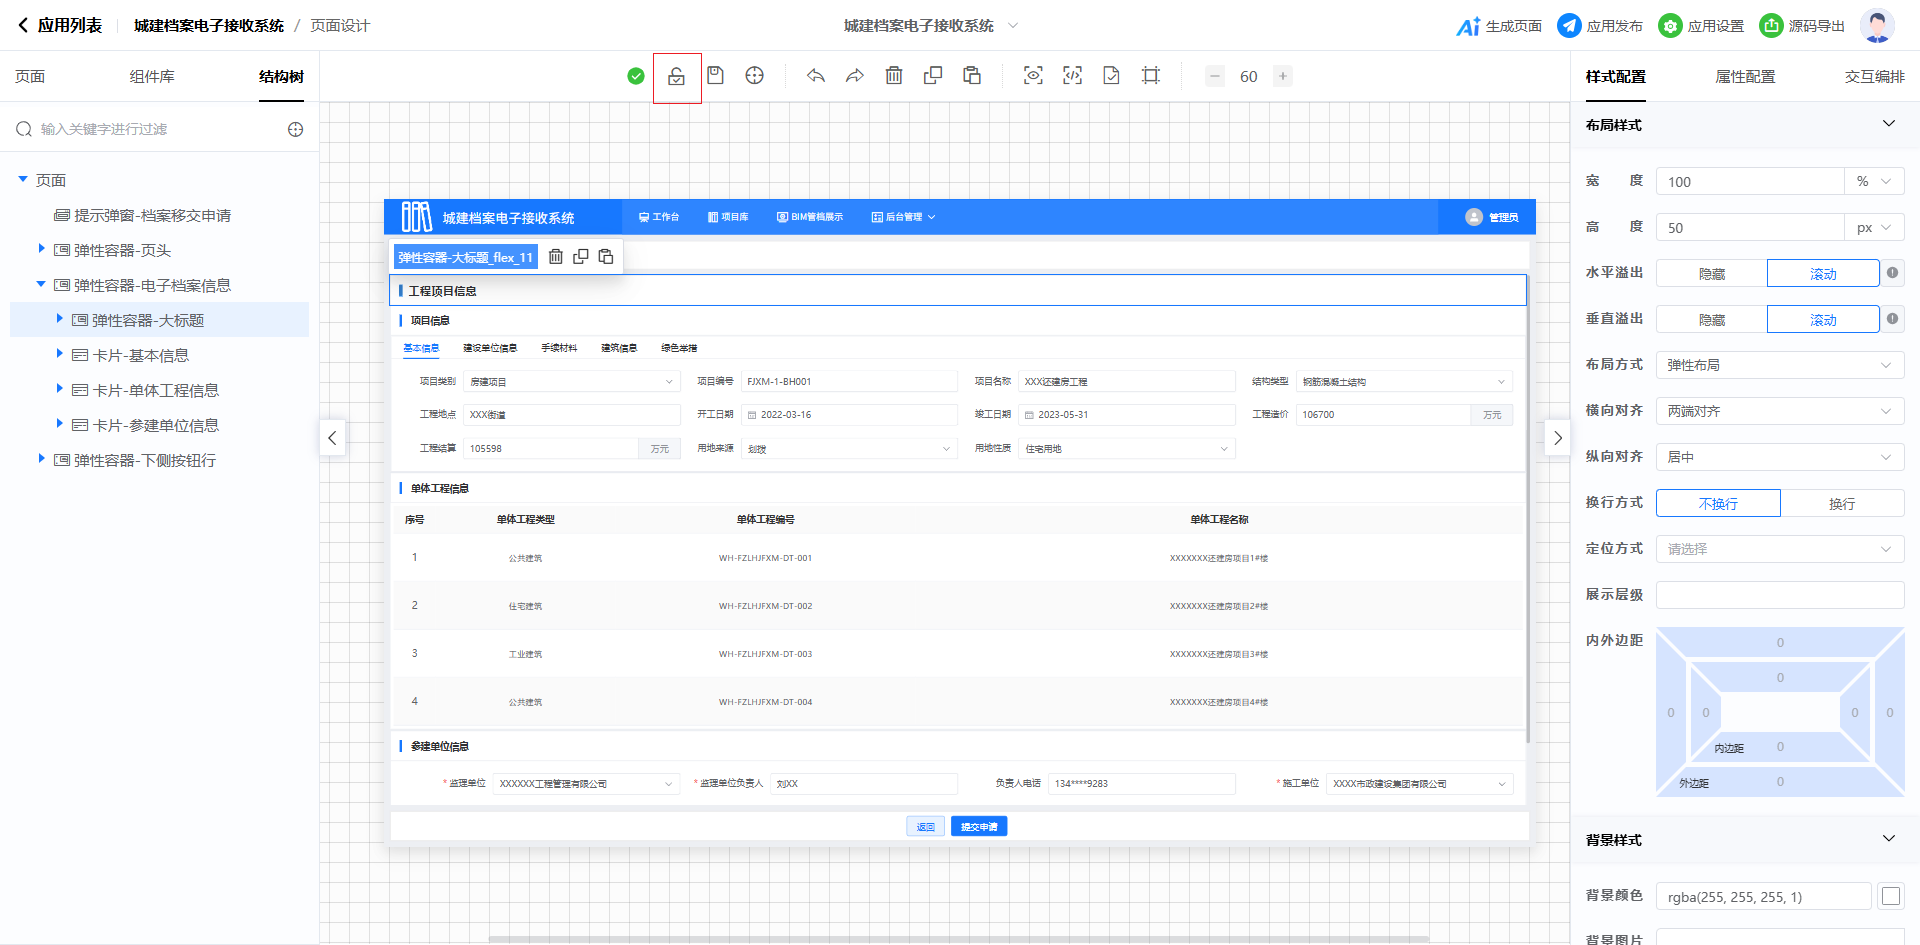Open the 布局方式 dropdown

[1779, 366]
